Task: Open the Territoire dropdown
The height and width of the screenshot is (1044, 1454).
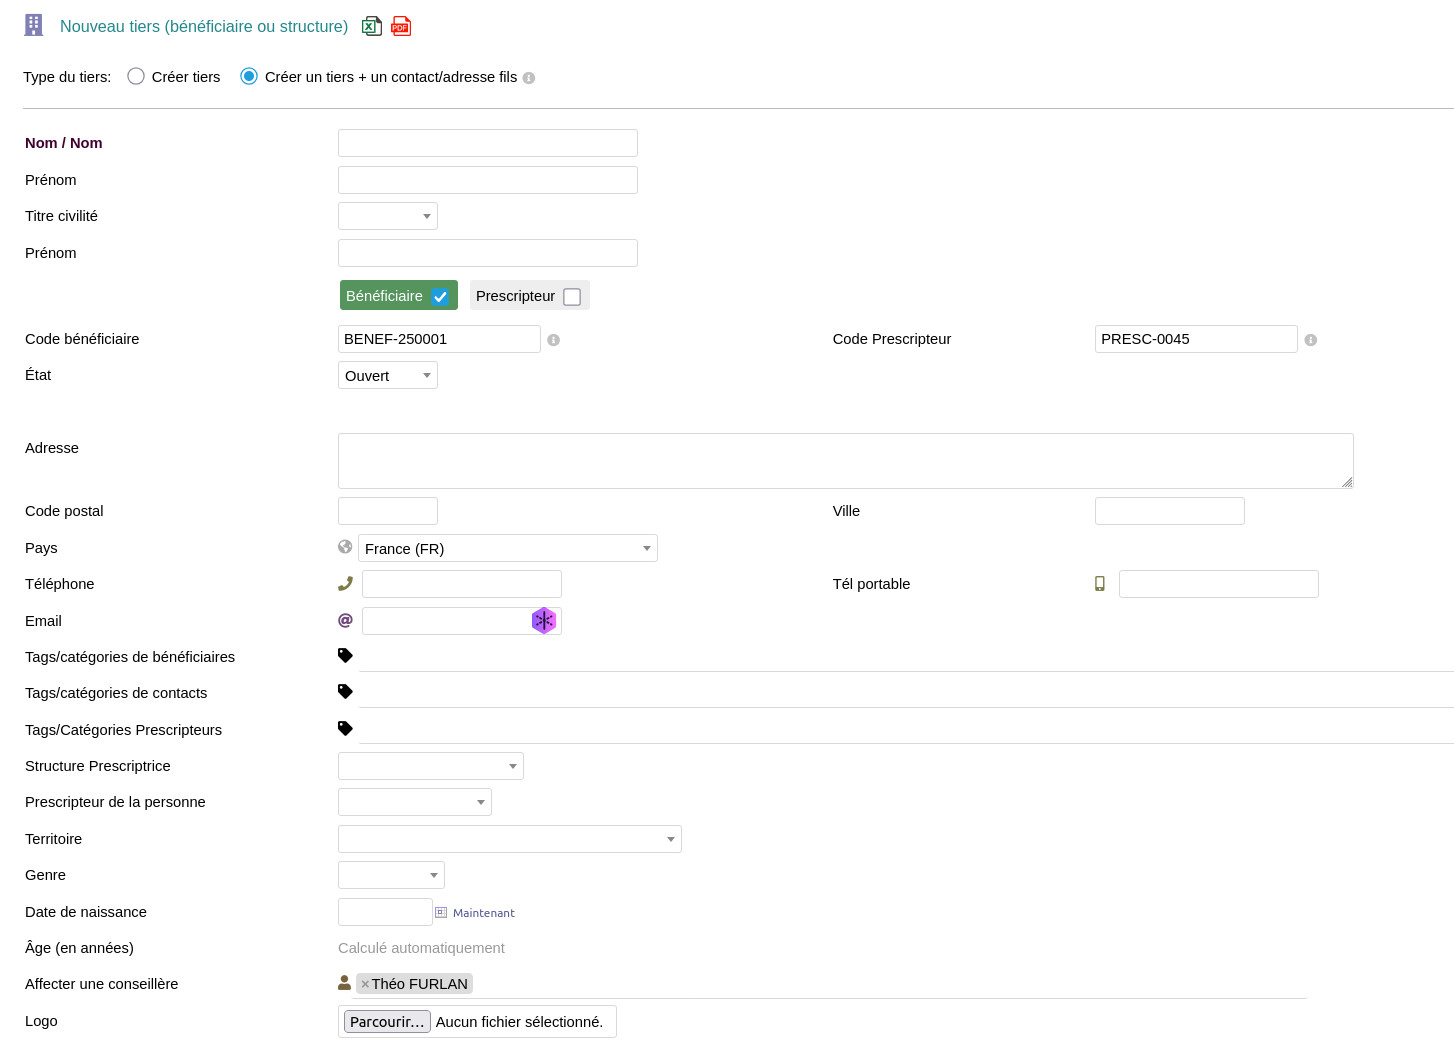Action: click(510, 839)
